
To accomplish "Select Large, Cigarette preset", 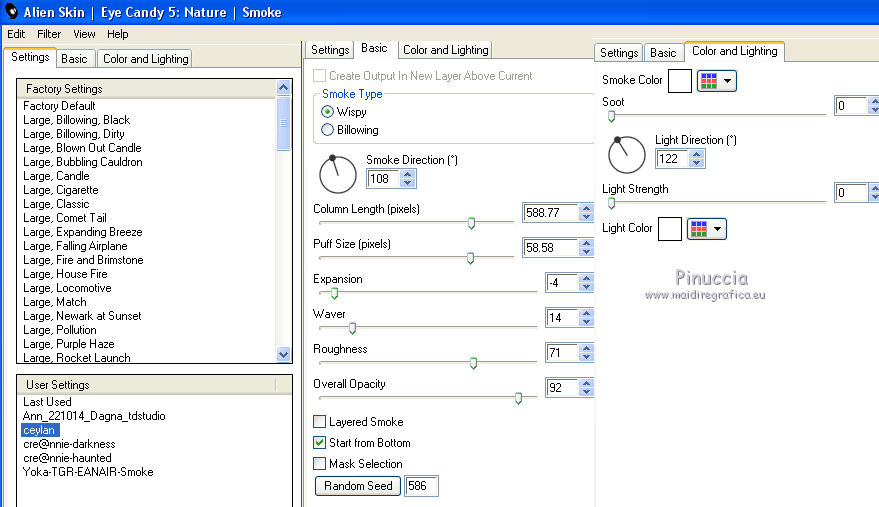I will 61,190.
